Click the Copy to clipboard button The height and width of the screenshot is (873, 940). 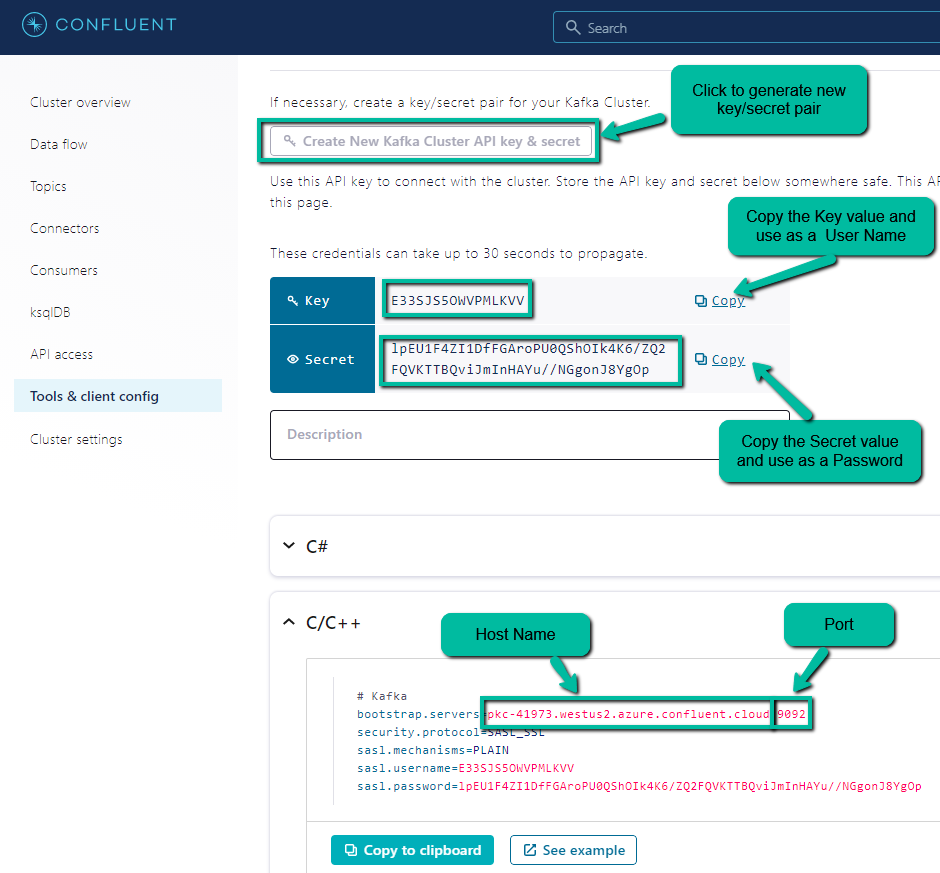point(412,850)
